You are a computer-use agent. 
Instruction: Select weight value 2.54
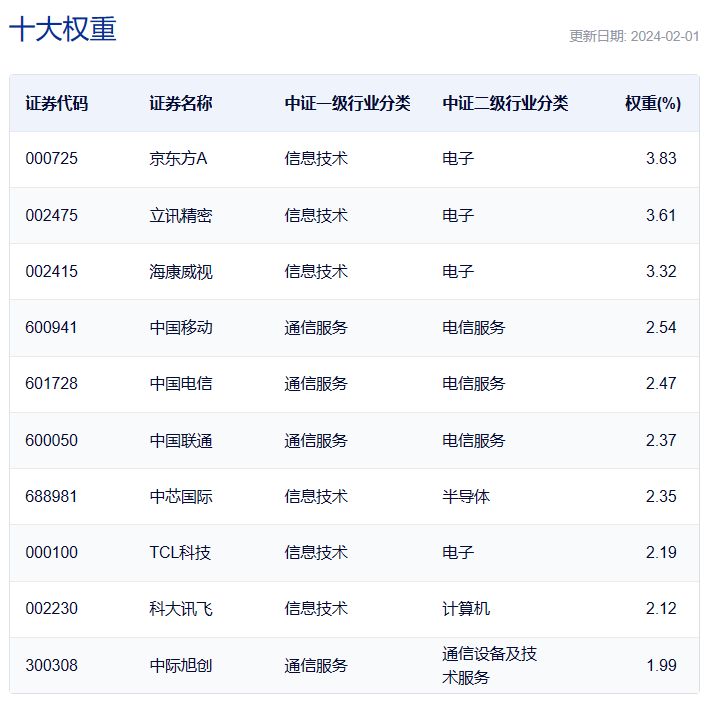(661, 327)
